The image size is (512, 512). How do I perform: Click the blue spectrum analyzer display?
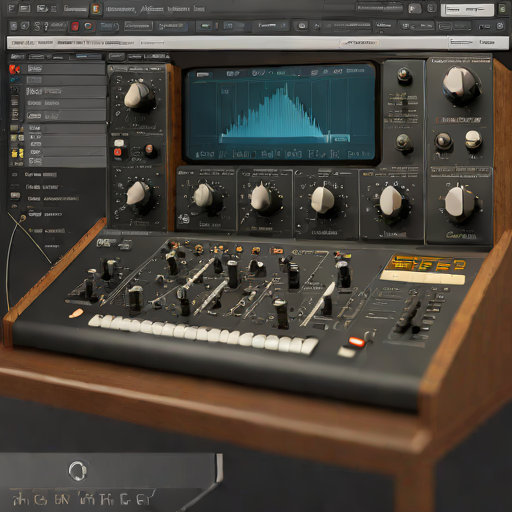(281, 113)
